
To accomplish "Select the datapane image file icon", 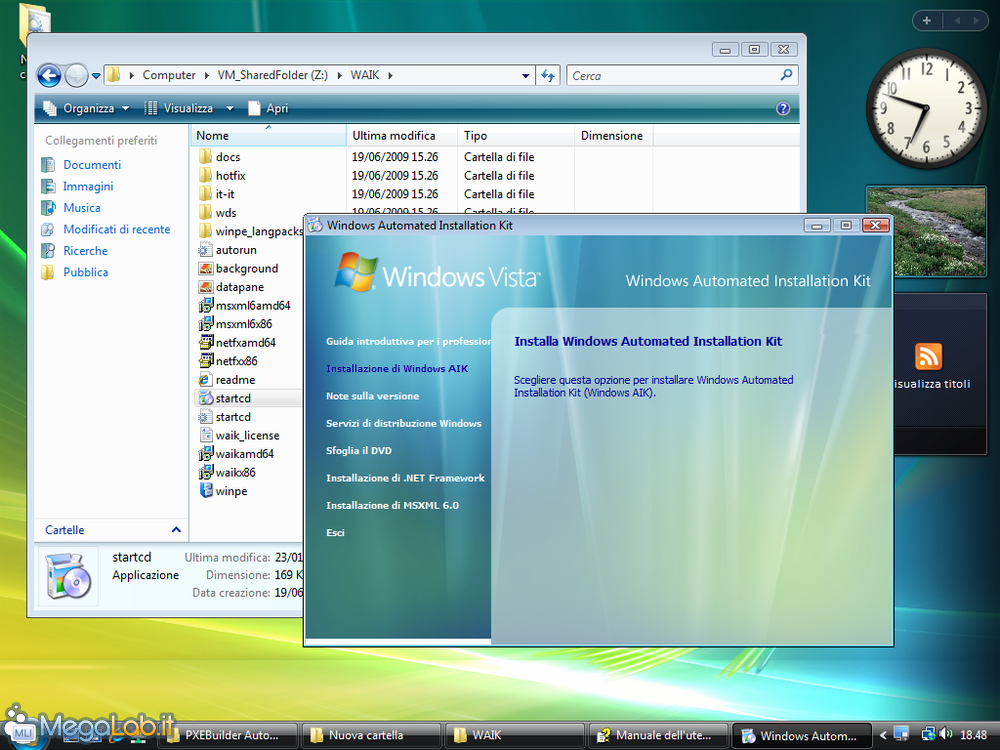I will 205,287.
